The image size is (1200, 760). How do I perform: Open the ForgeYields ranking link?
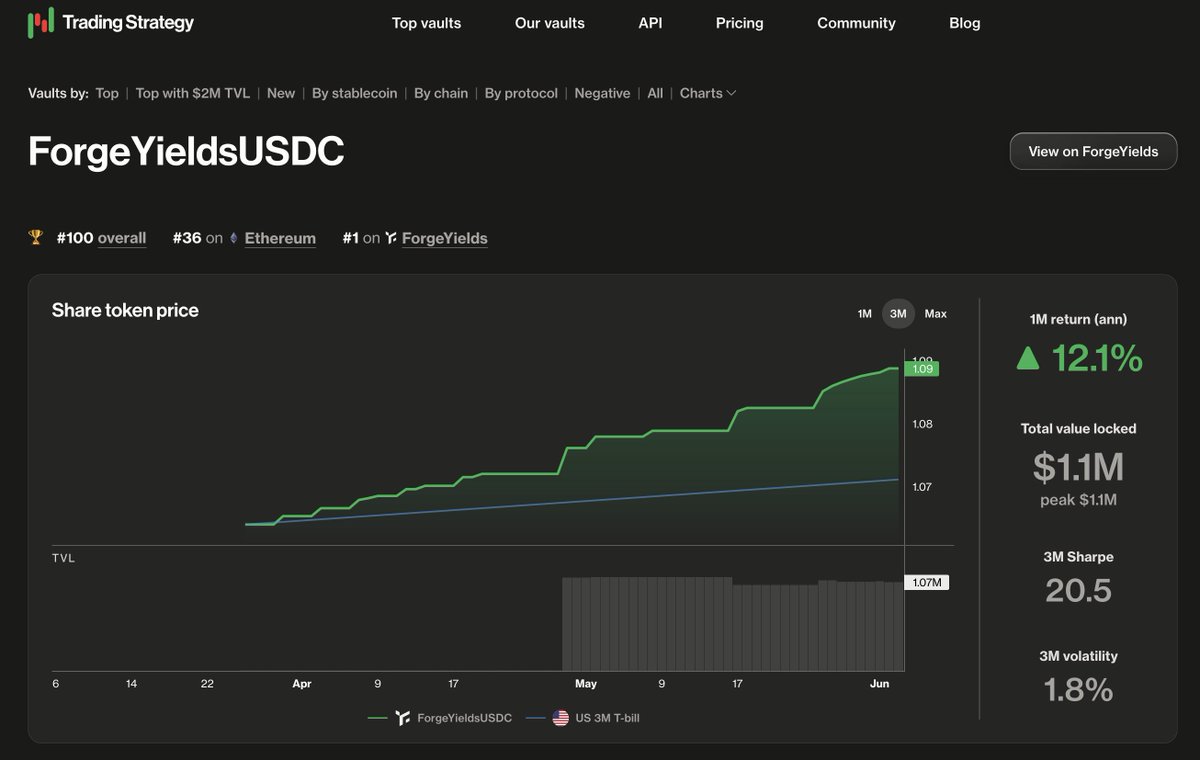pyautogui.click(x=445, y=238)
